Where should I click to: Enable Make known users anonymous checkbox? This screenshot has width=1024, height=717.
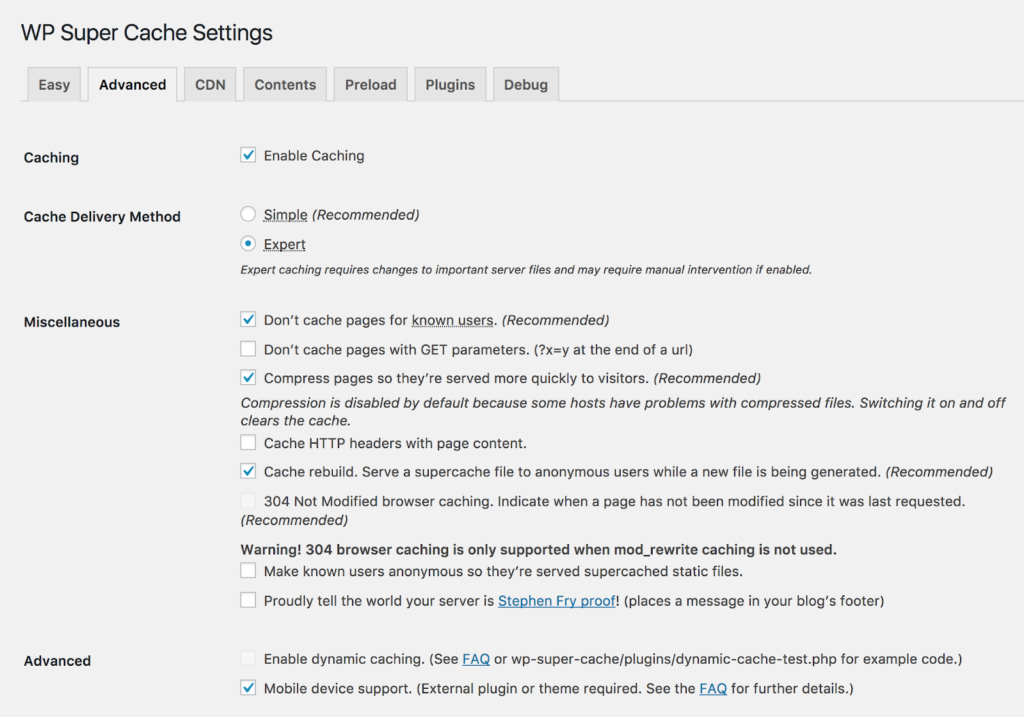pos(248,571)
